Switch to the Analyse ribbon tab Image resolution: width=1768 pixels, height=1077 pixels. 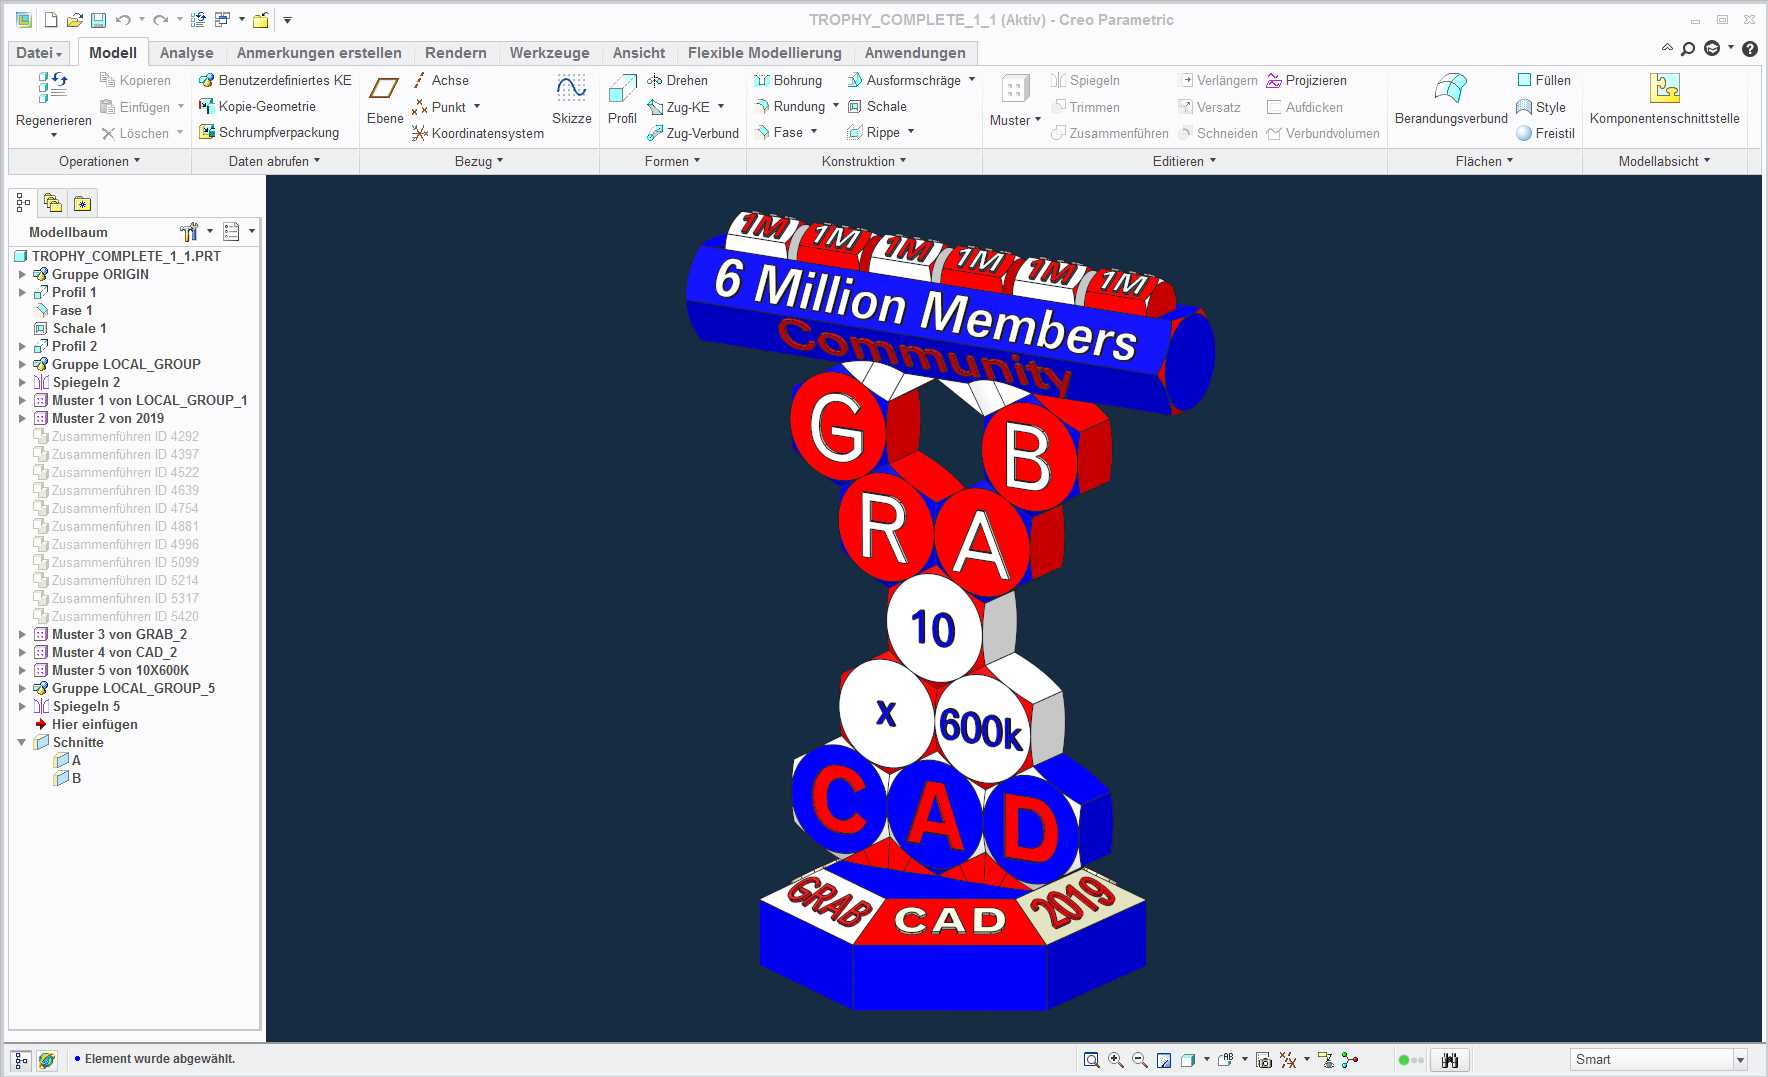tap(187, 53)
